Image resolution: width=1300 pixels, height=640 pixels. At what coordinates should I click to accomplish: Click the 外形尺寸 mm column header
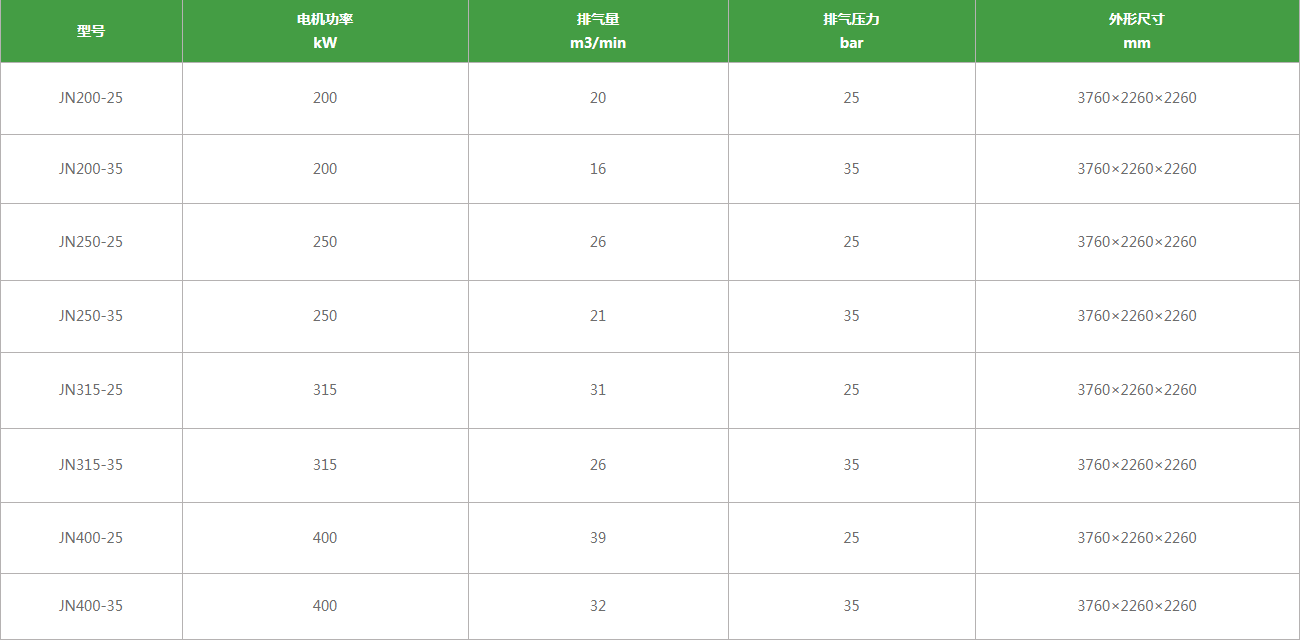click(1137, 31)
